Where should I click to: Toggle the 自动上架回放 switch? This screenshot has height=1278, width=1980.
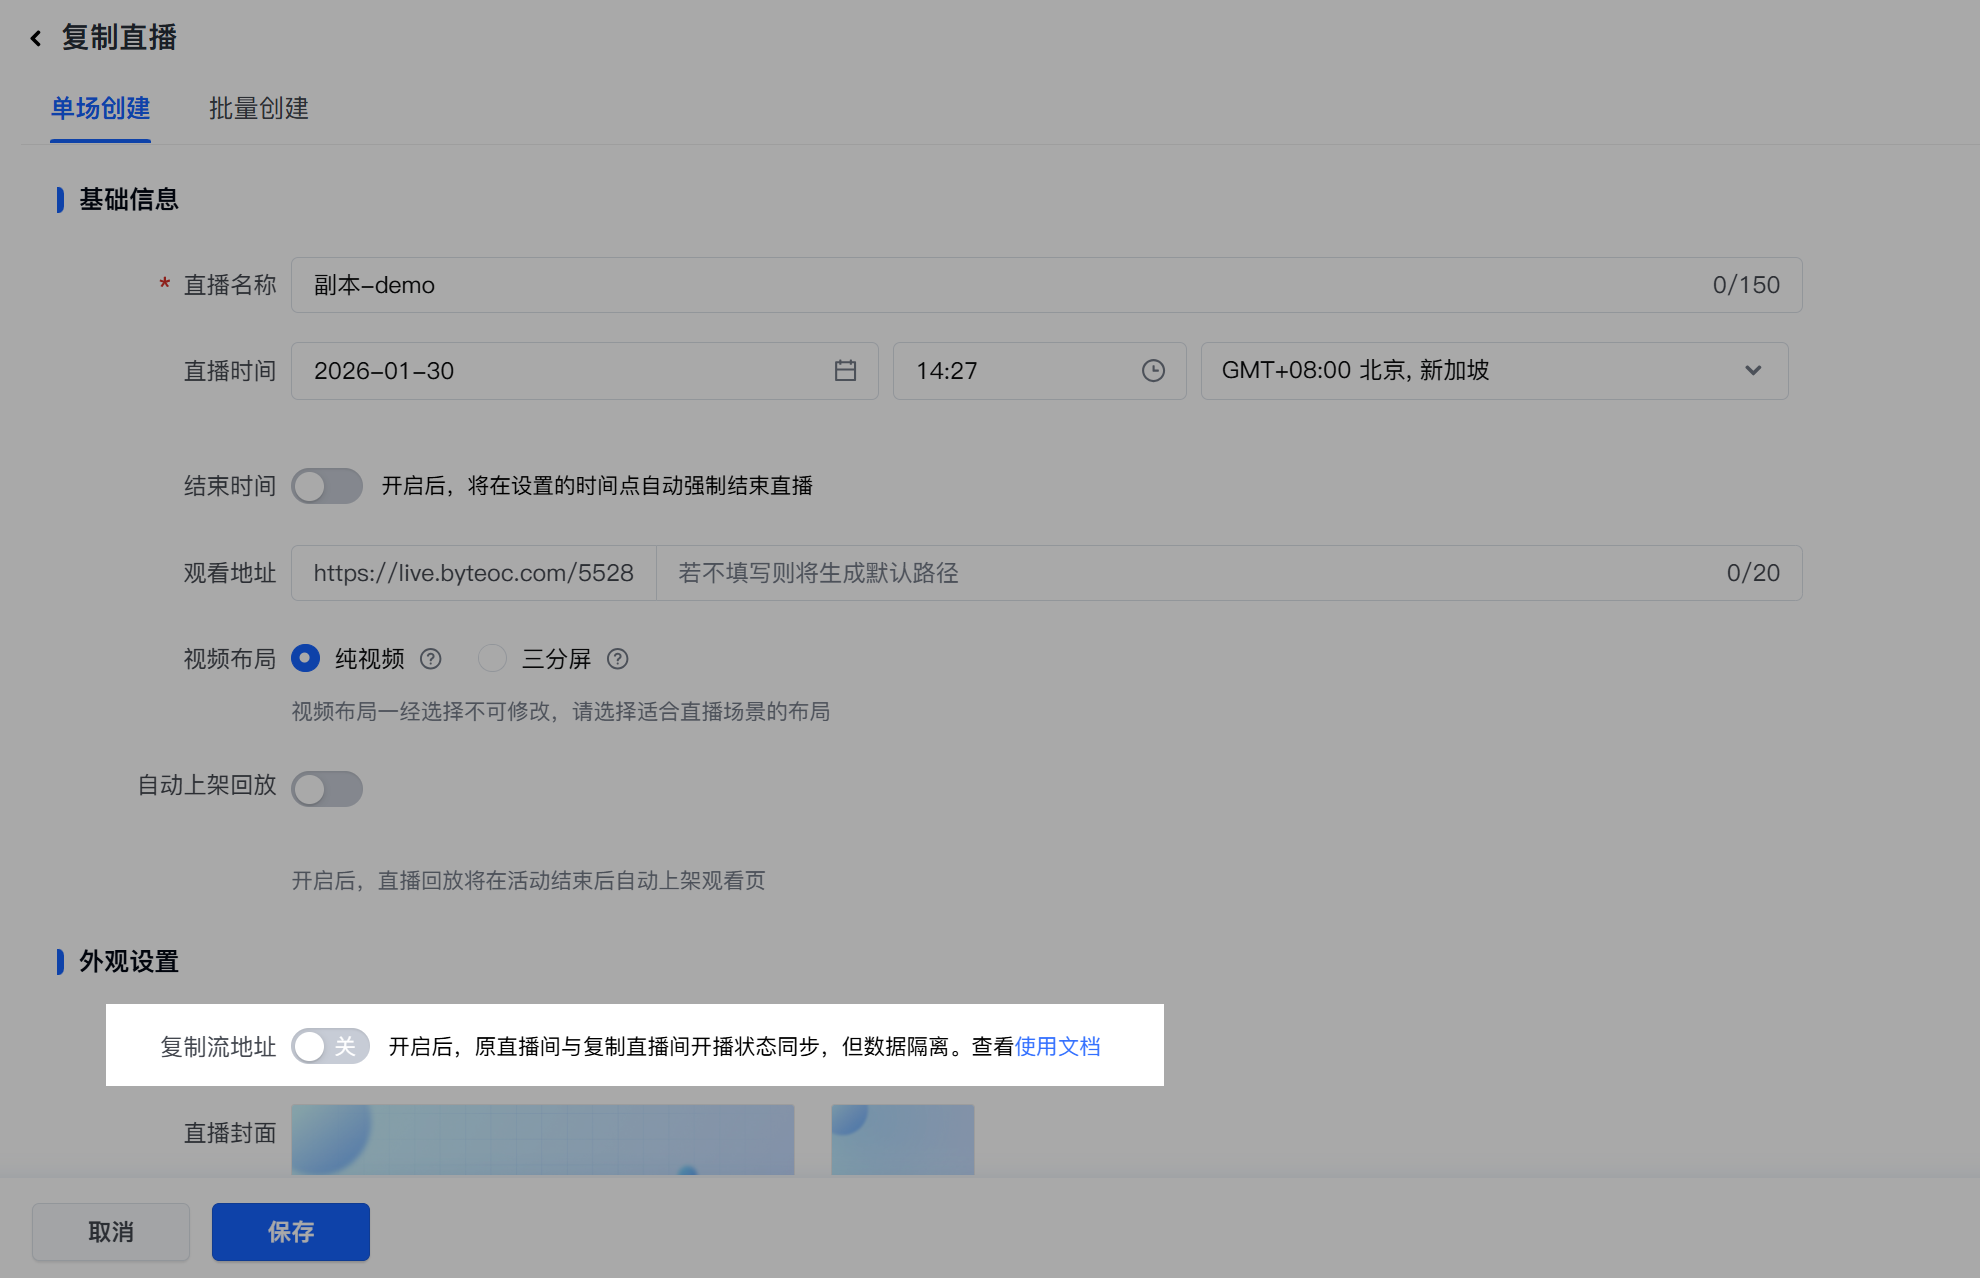point(327,788)
